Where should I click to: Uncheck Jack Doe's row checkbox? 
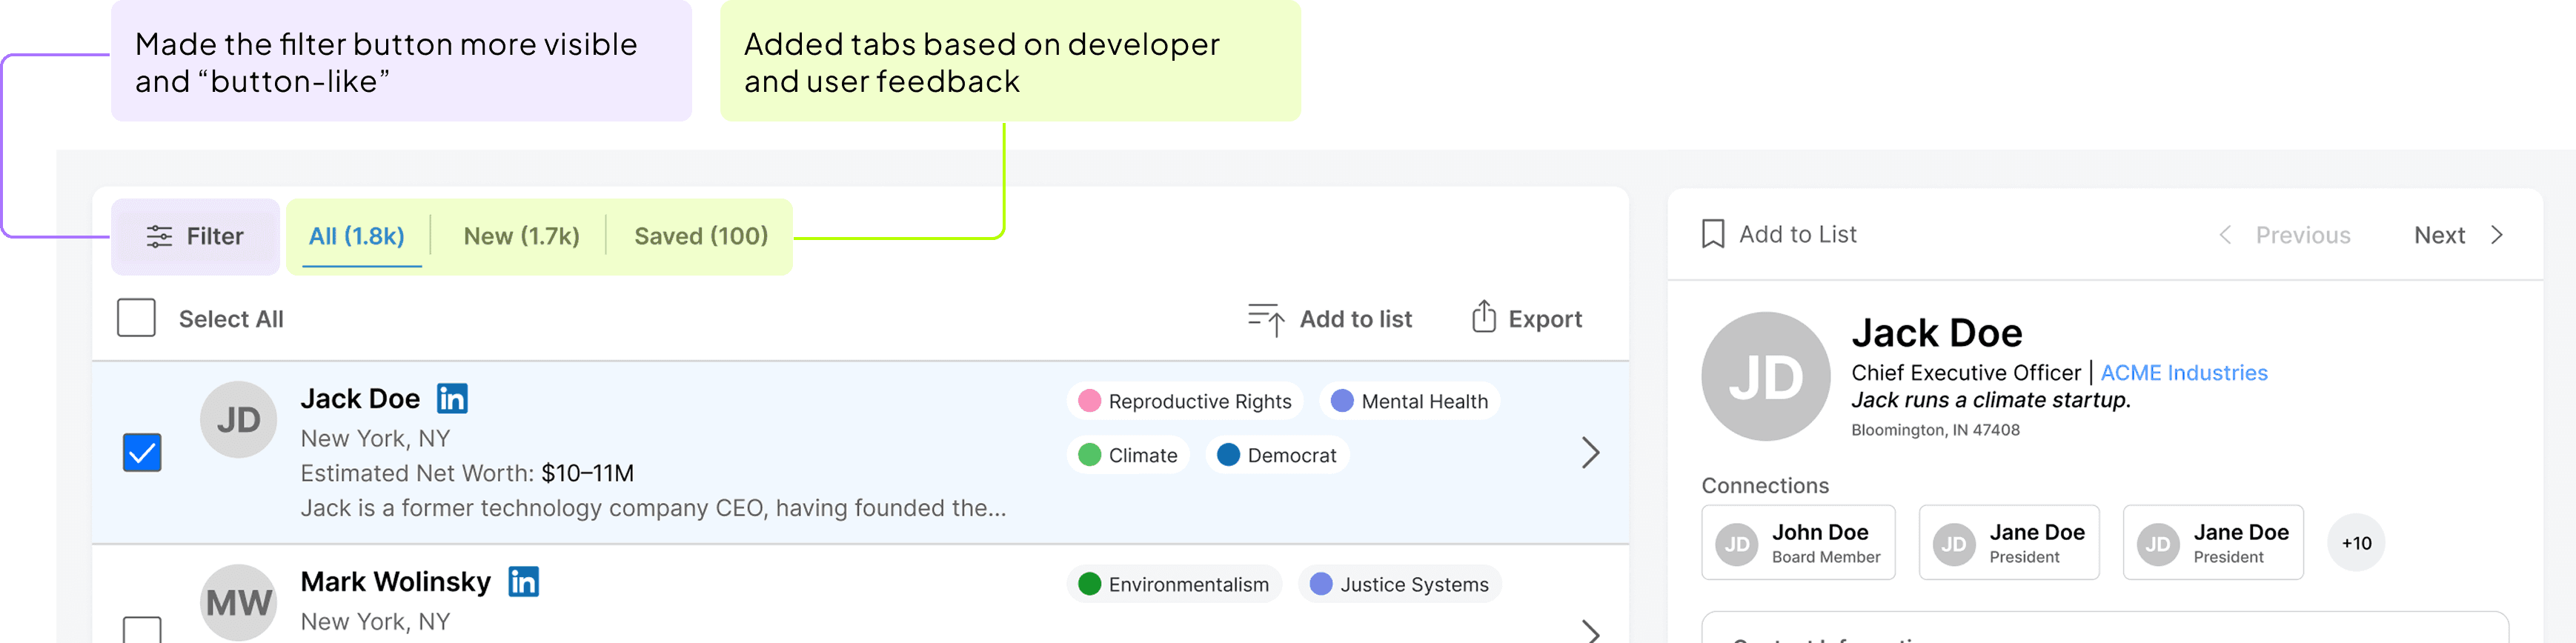click(142, 453)
